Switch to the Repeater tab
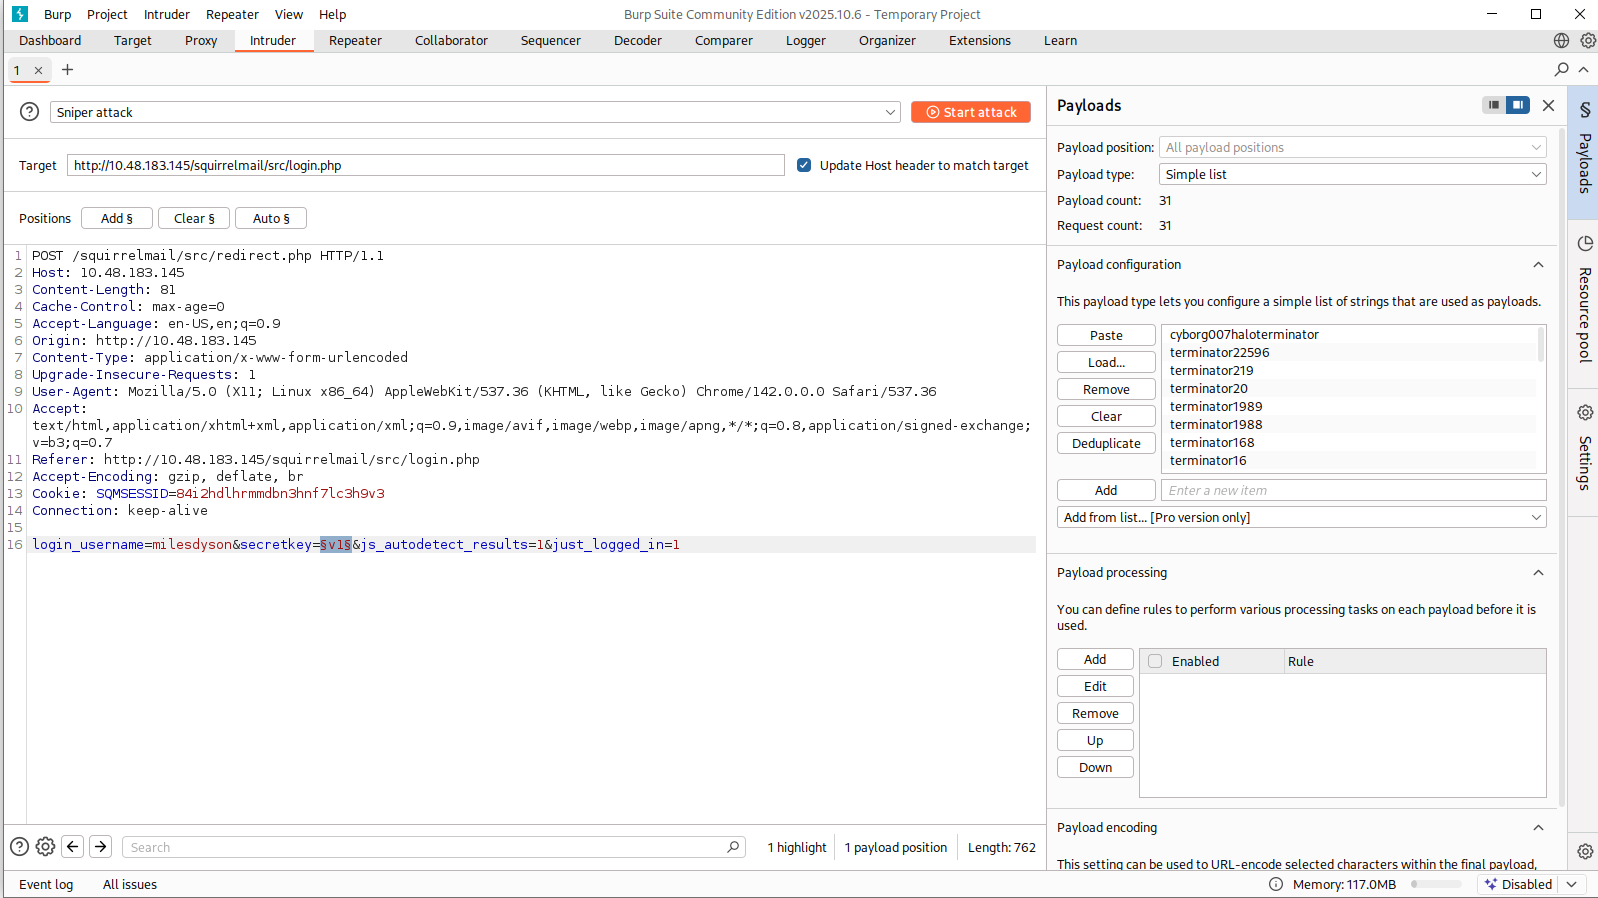Image resolution: width=1598 pixels, height=898 pixels. click(x=355, y=41)
